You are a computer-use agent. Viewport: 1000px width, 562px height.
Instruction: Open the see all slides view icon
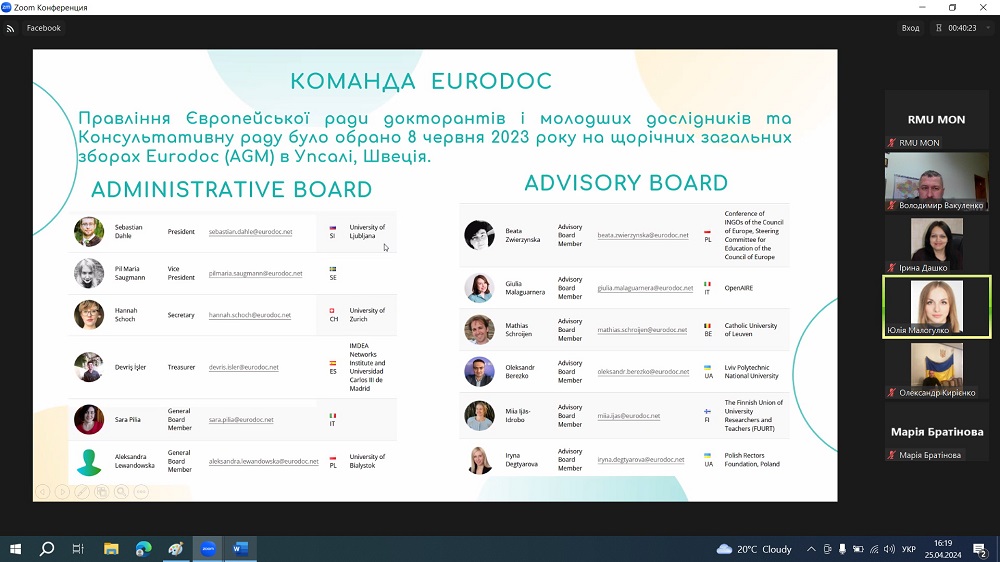tap(101, 491)
